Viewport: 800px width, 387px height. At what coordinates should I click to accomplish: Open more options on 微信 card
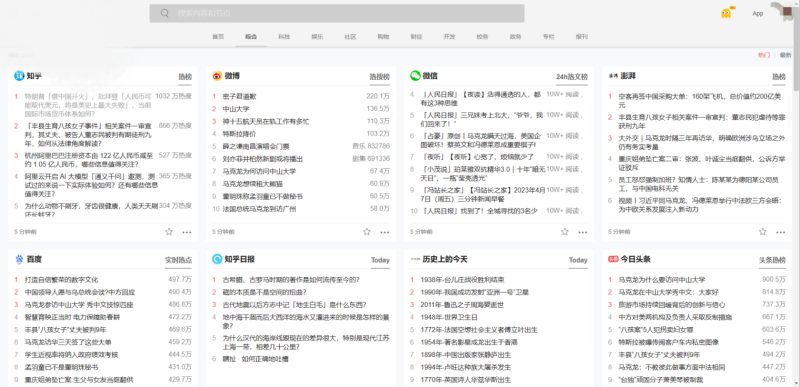click(583, 233)
